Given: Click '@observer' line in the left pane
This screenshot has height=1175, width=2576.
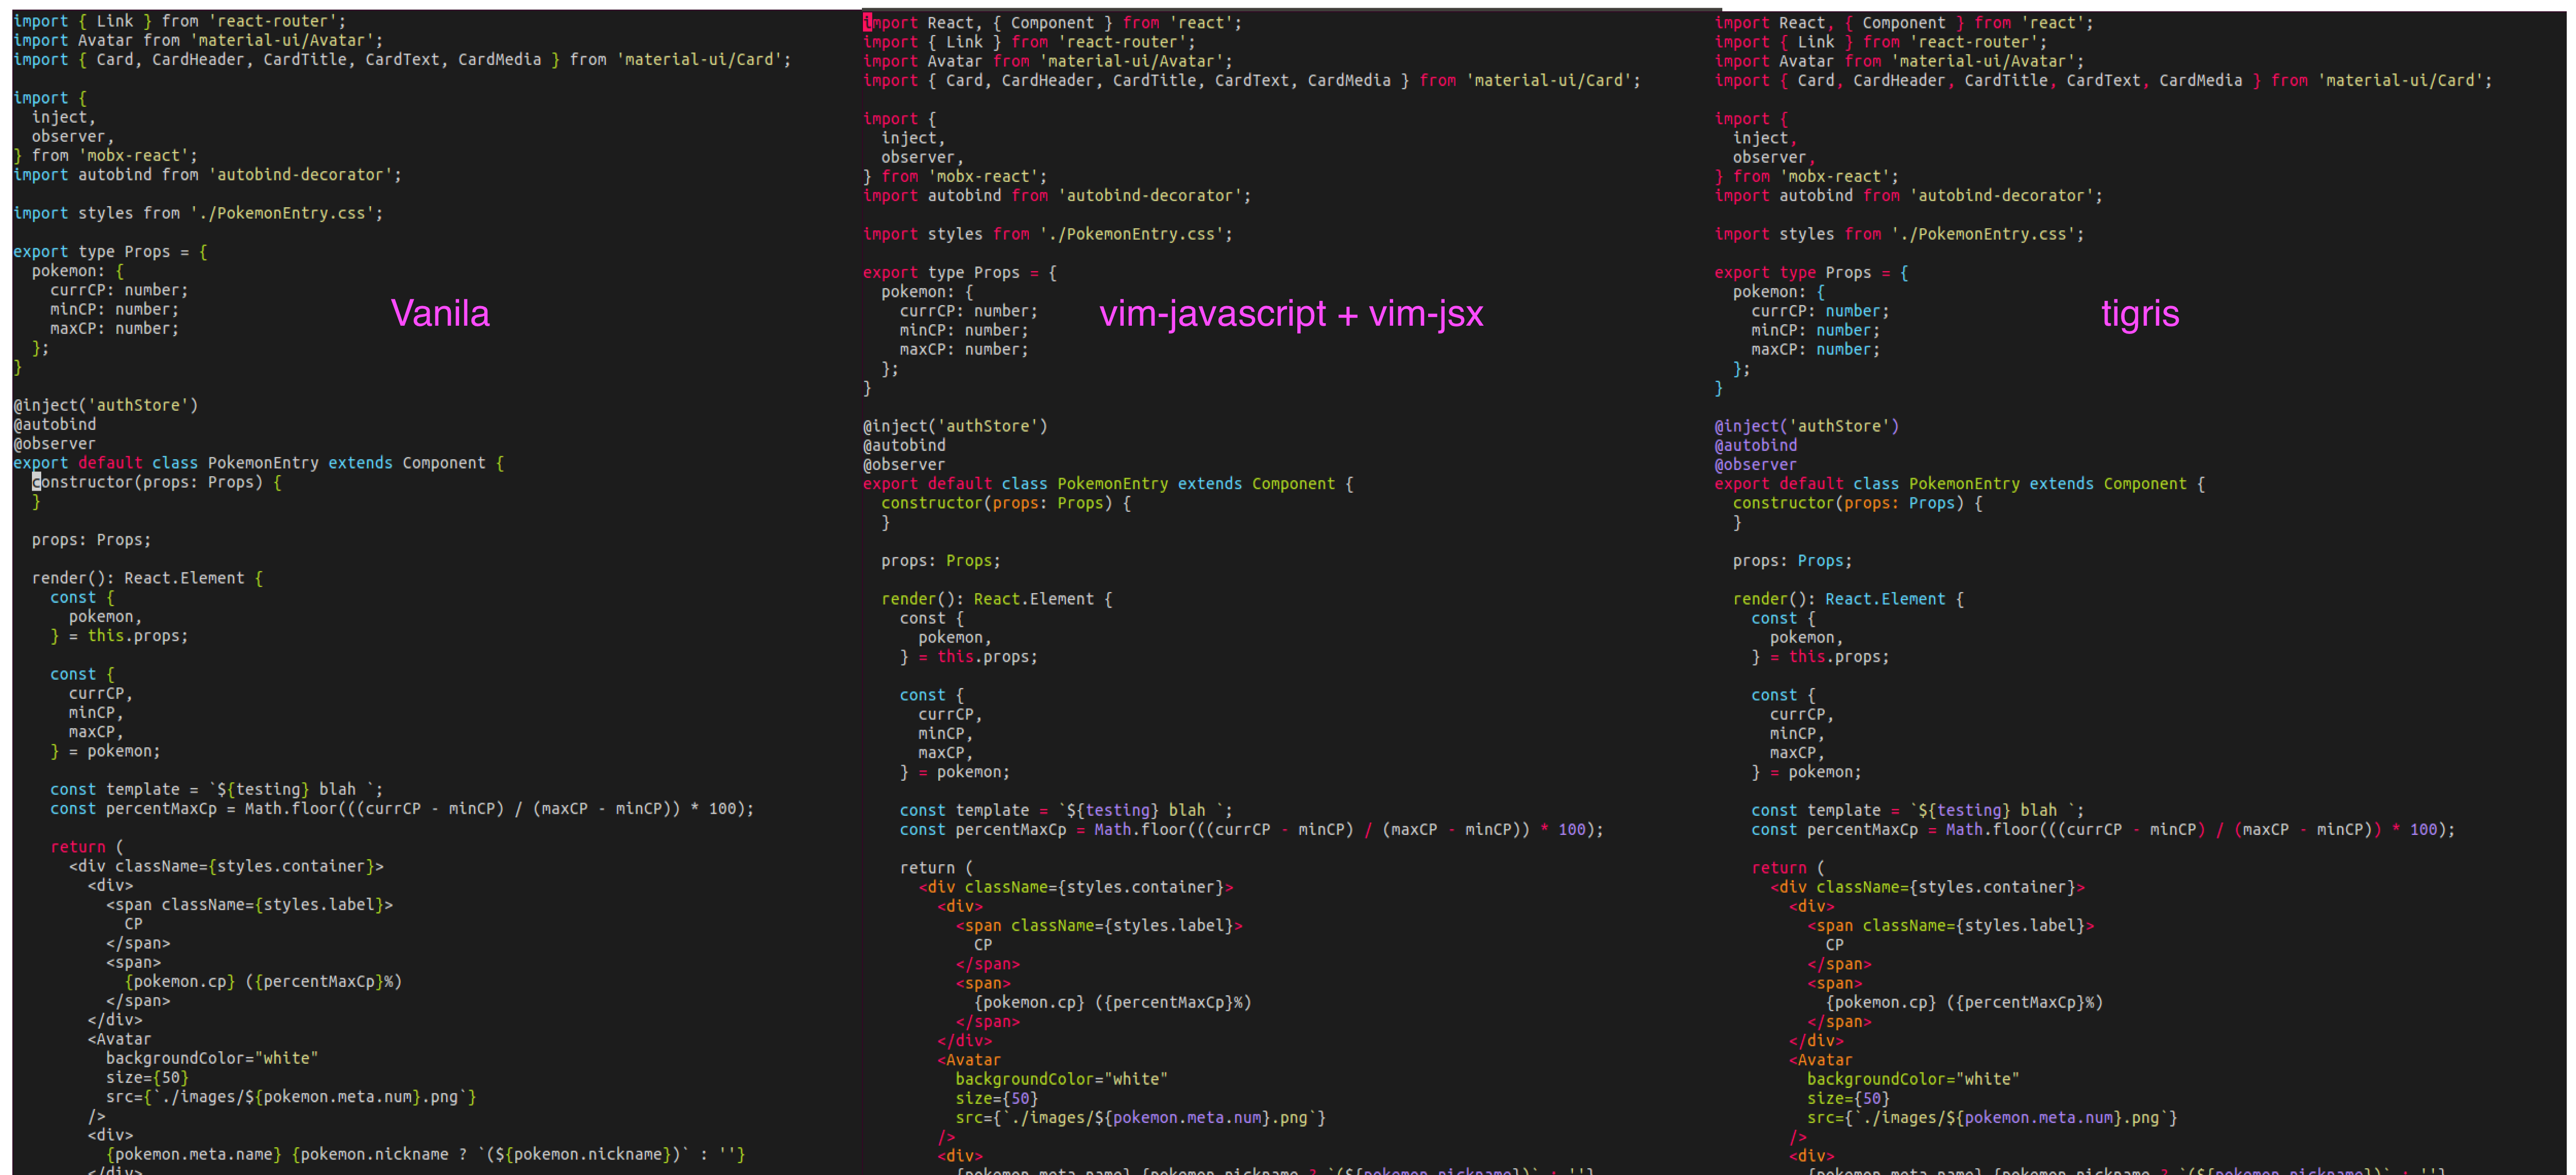Looking at the screenshot, I should click(x=54, y=444).
